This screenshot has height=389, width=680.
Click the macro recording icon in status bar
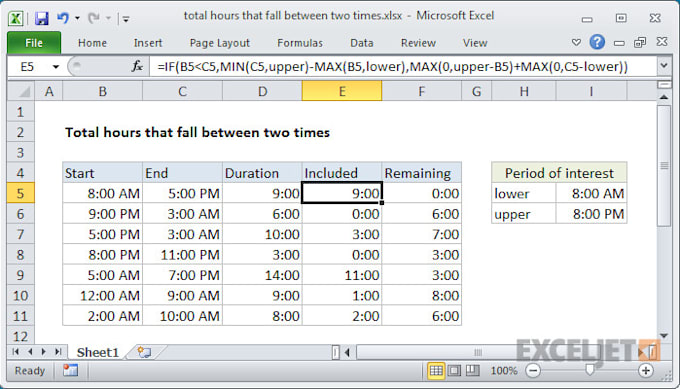[70, 370]
